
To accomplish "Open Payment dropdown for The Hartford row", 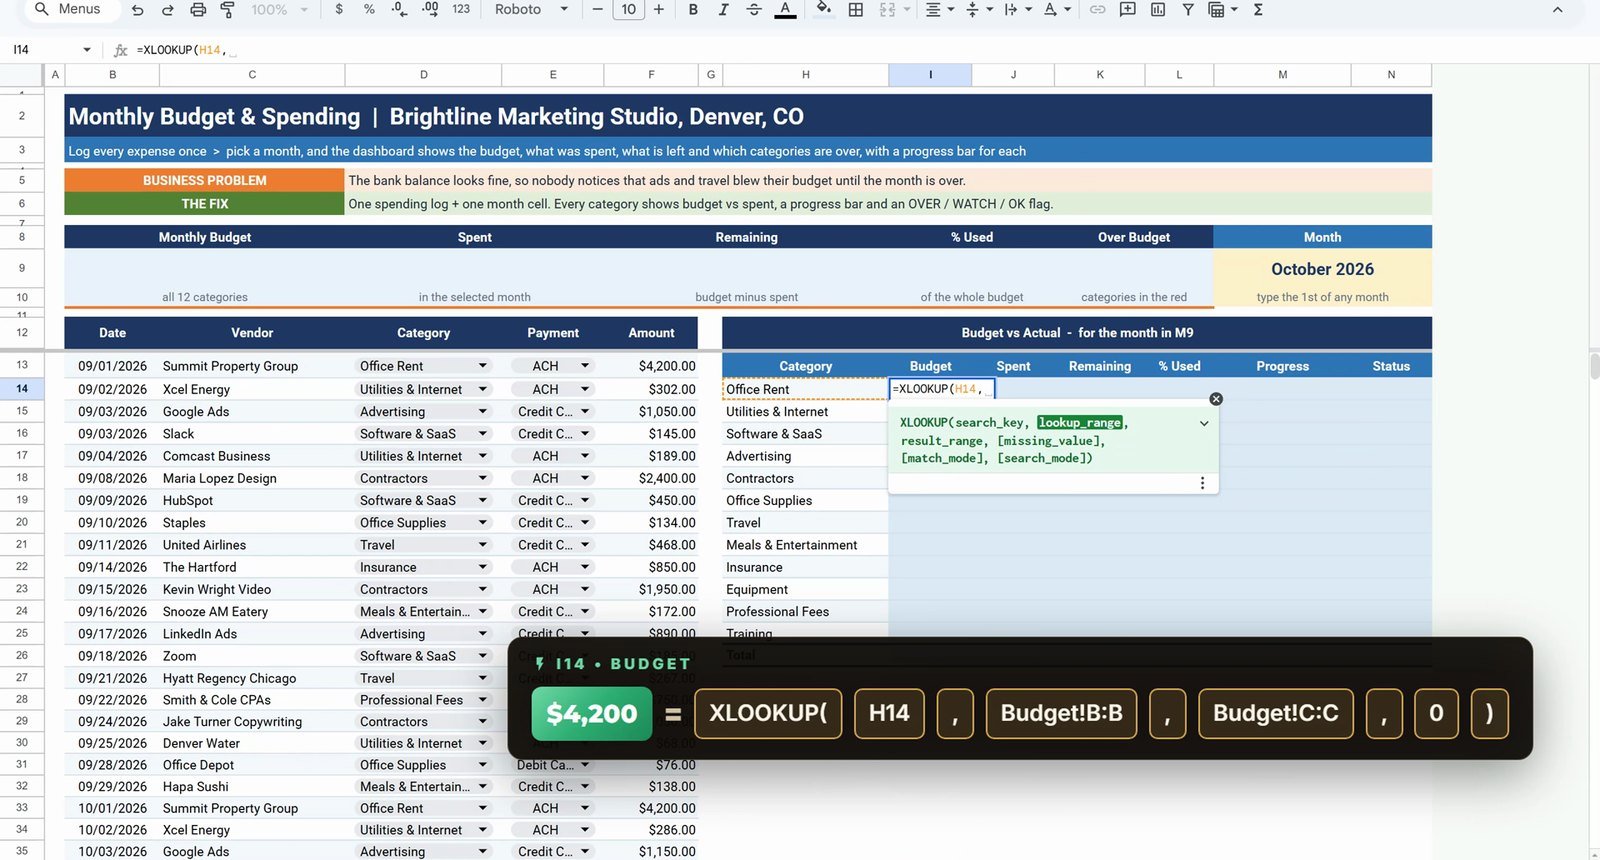I will pos(585,567).
